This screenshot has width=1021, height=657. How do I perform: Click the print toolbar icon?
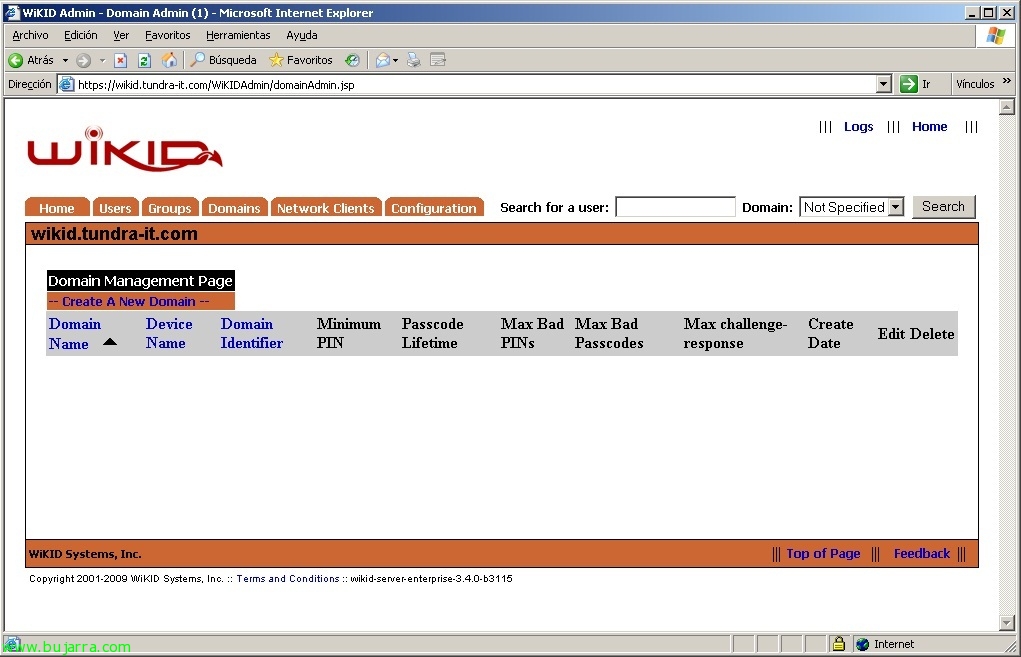pos(413,61)
